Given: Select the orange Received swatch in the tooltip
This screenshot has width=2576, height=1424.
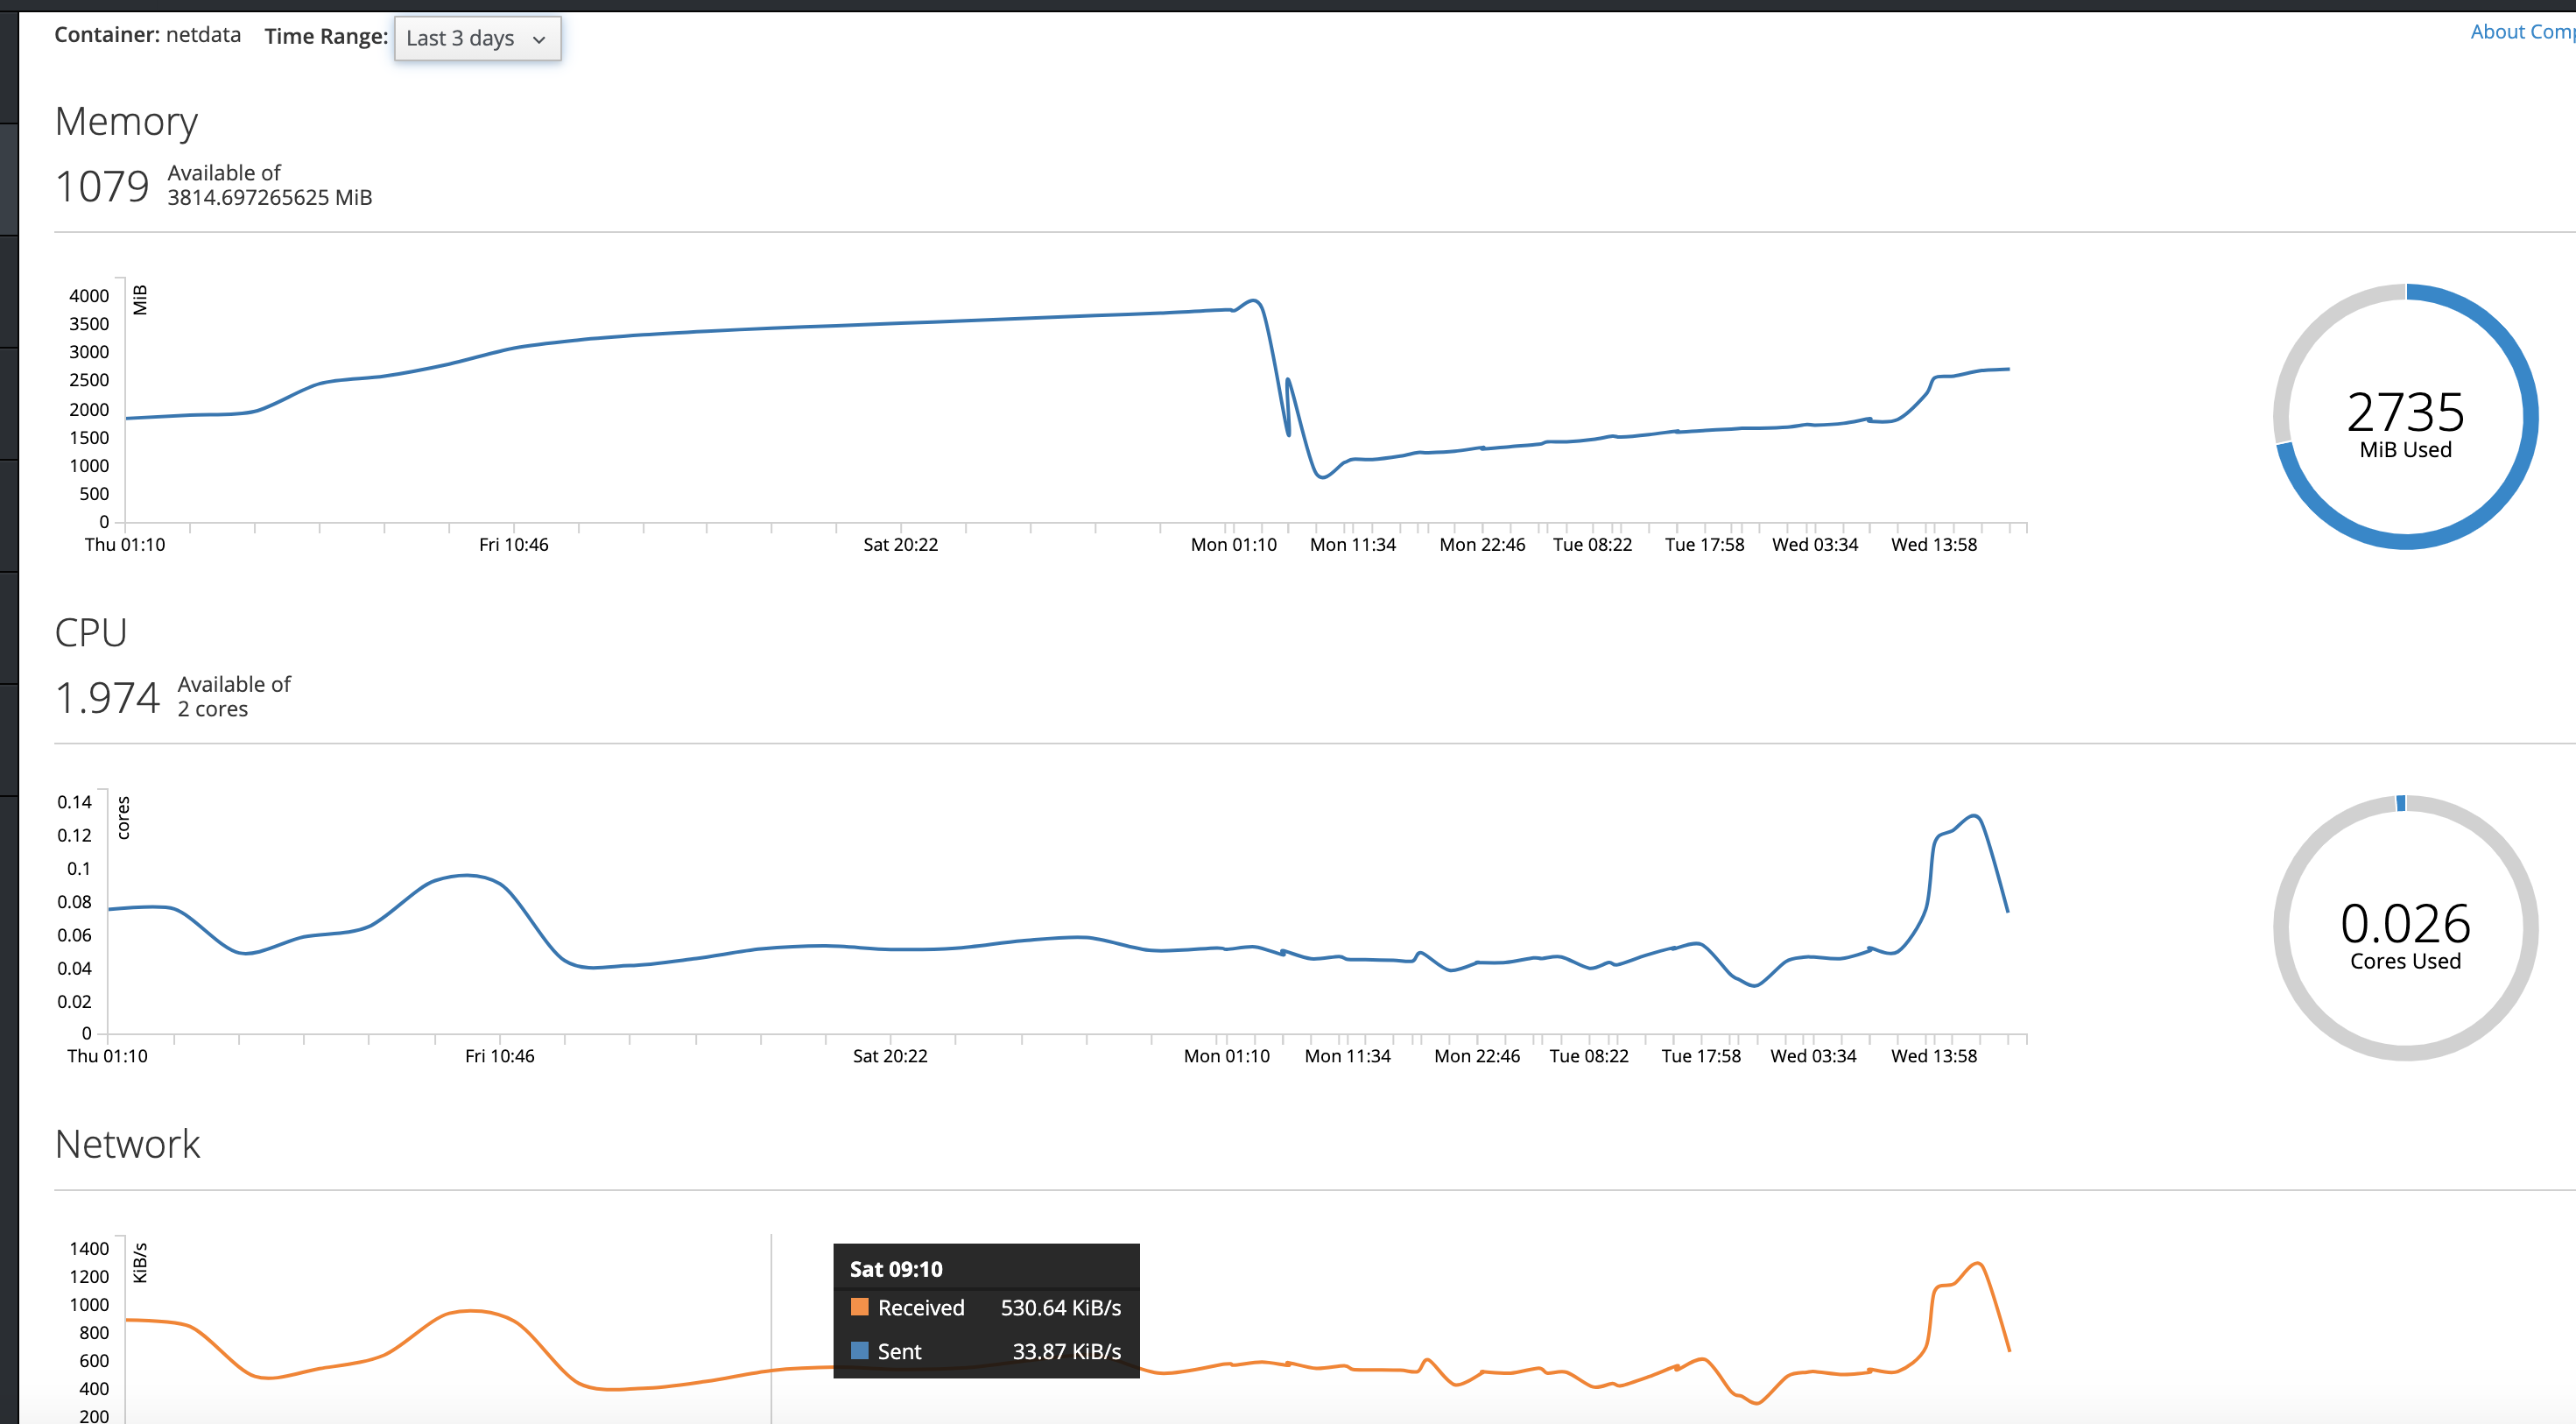Looking at the screenshot, I should point(859,1307).
